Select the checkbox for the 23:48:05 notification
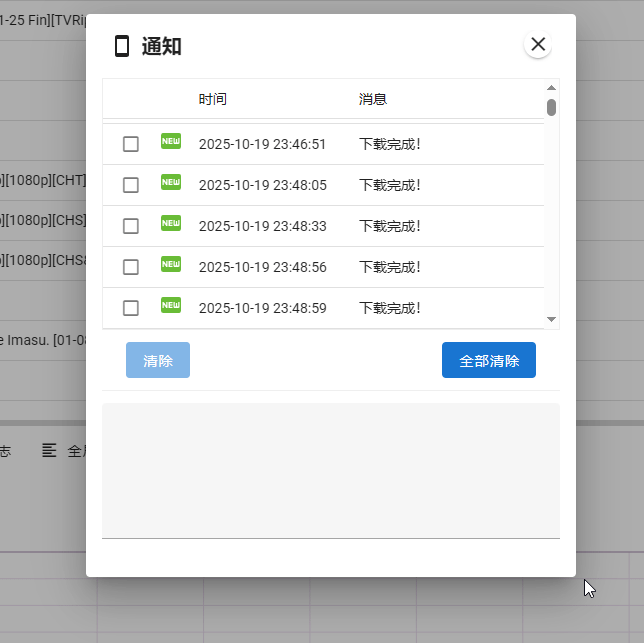This screenshot has height=643, width=644. pos(131,185)
